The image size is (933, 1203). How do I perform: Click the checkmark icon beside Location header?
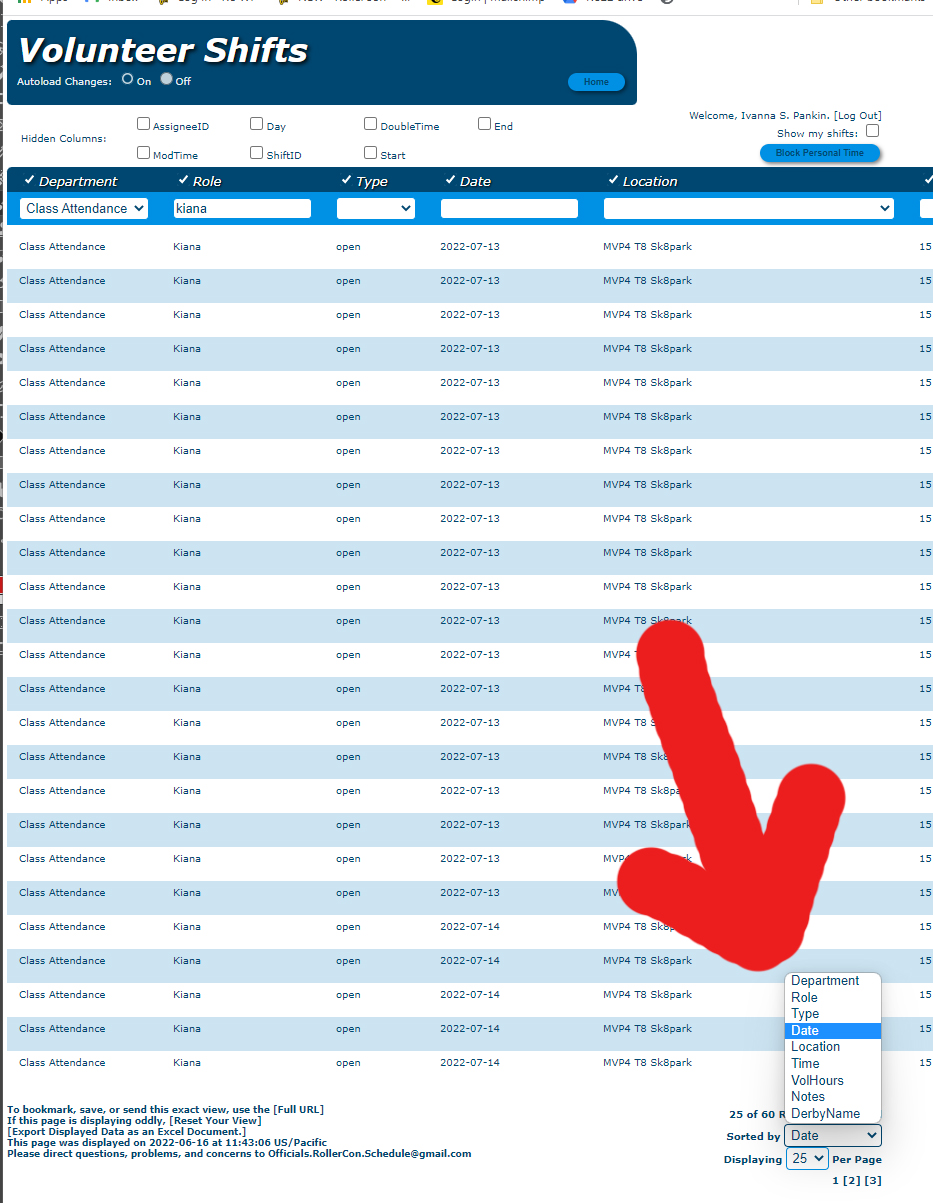(x=613, y=180)
